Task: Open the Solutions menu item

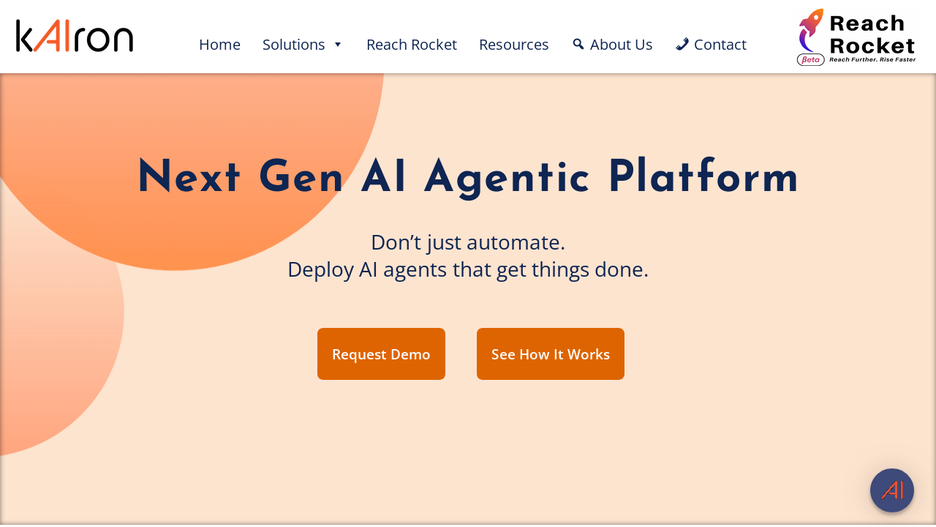Action: click(x=293, y=45)
